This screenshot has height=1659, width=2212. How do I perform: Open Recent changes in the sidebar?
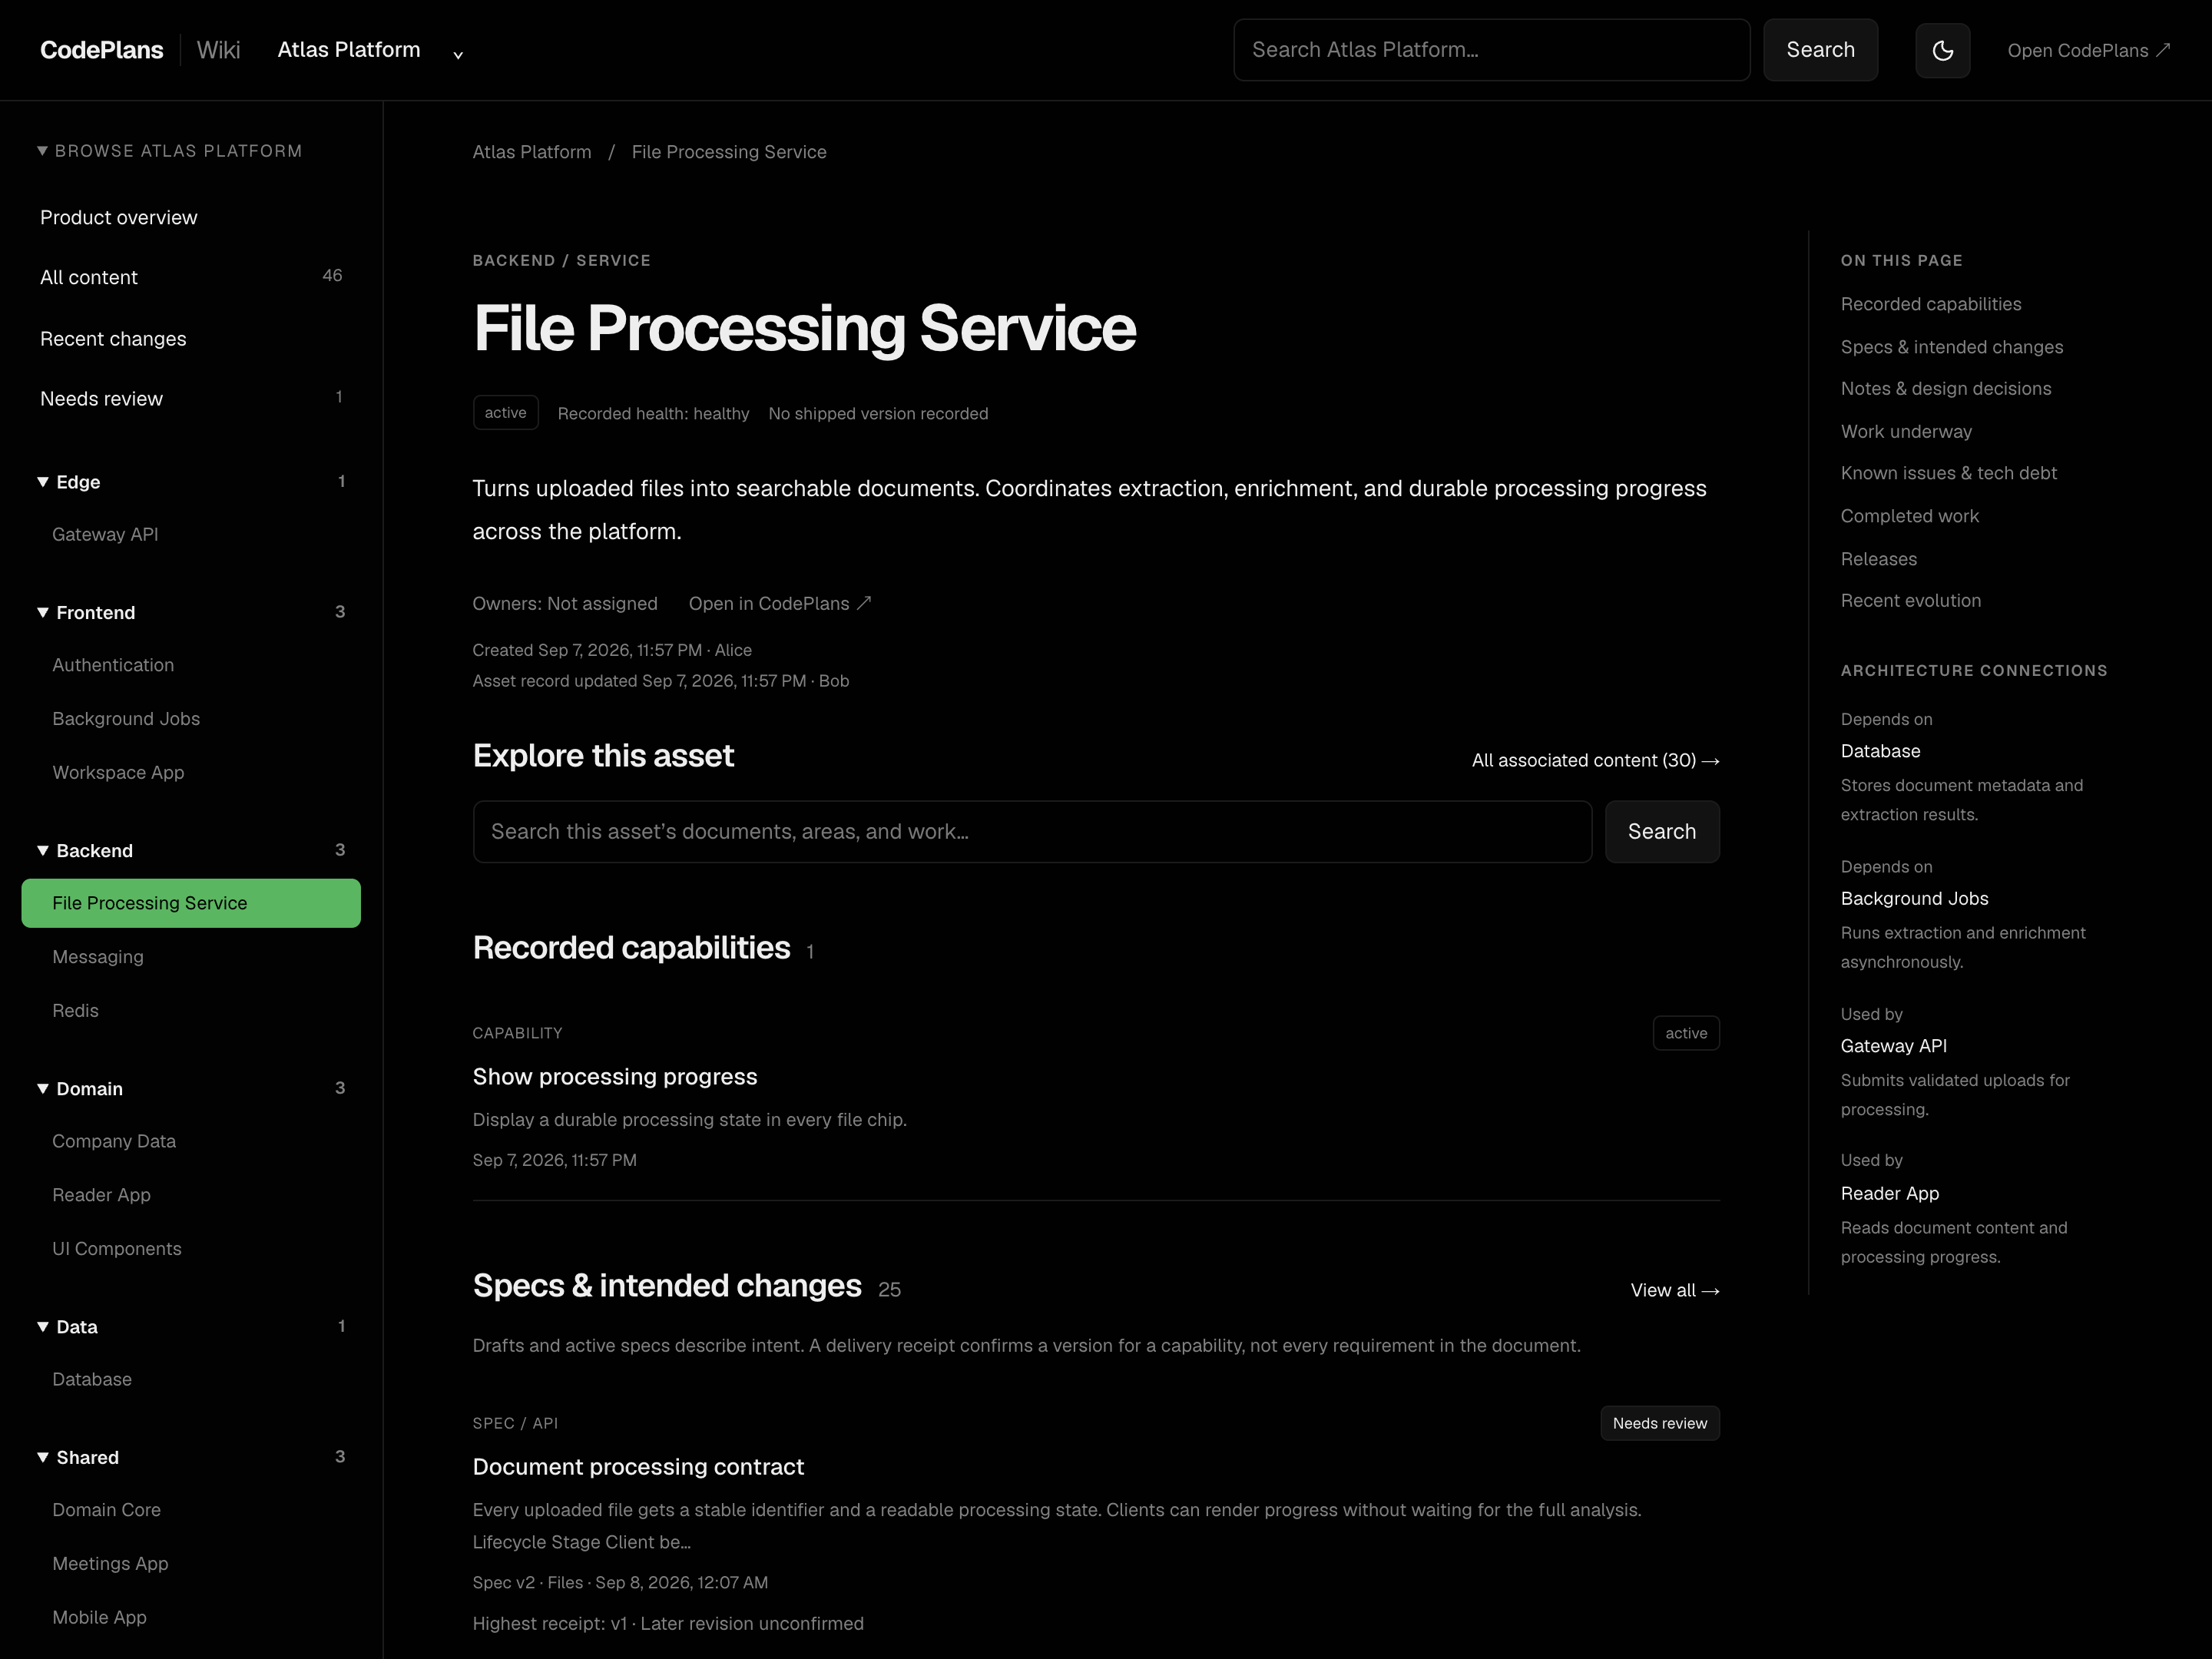click(x=191, y=339)
